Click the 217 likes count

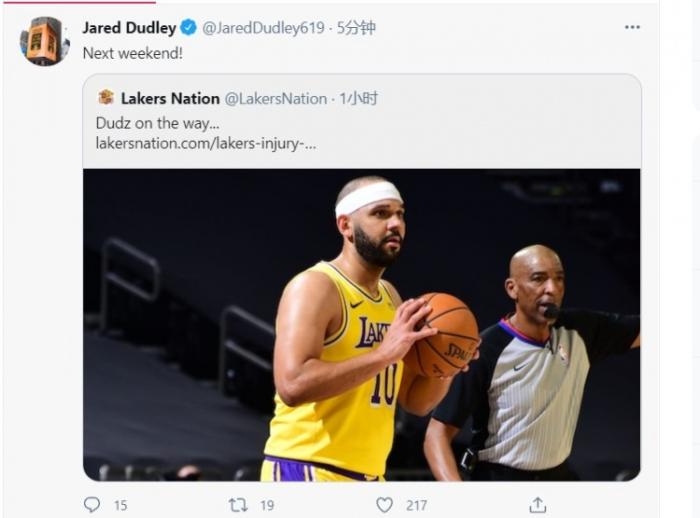[x=416, y=506]
